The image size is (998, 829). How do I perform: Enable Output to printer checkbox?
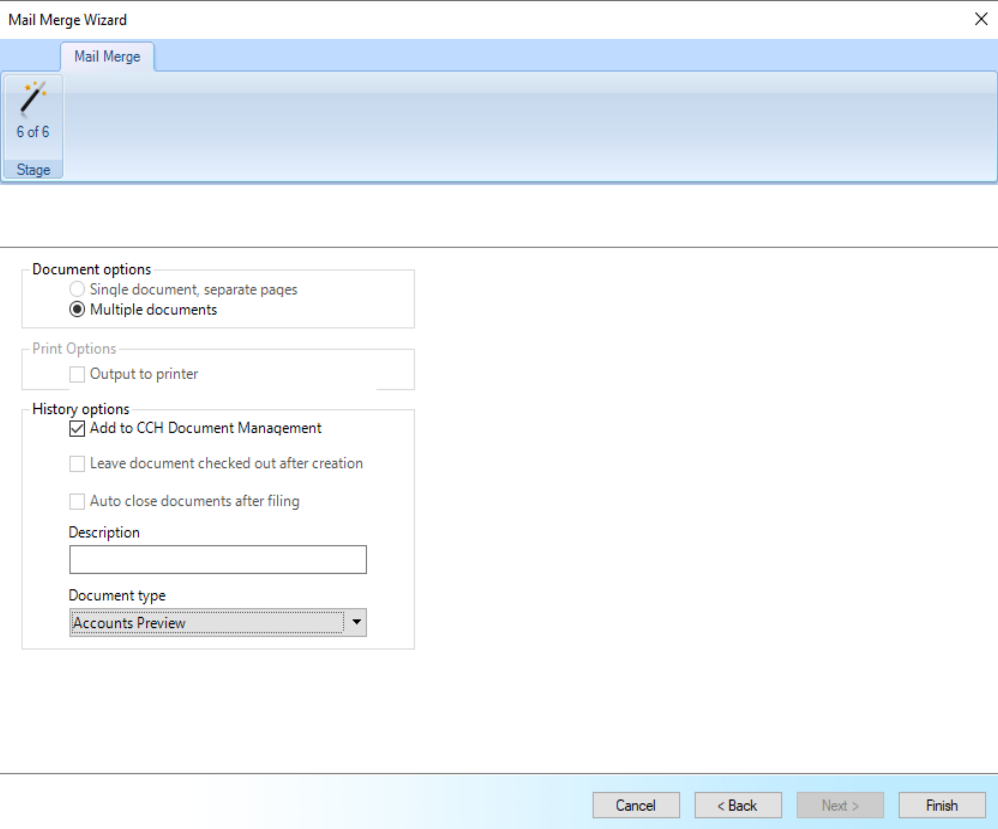pyautogui.click(x=77, y=374)
